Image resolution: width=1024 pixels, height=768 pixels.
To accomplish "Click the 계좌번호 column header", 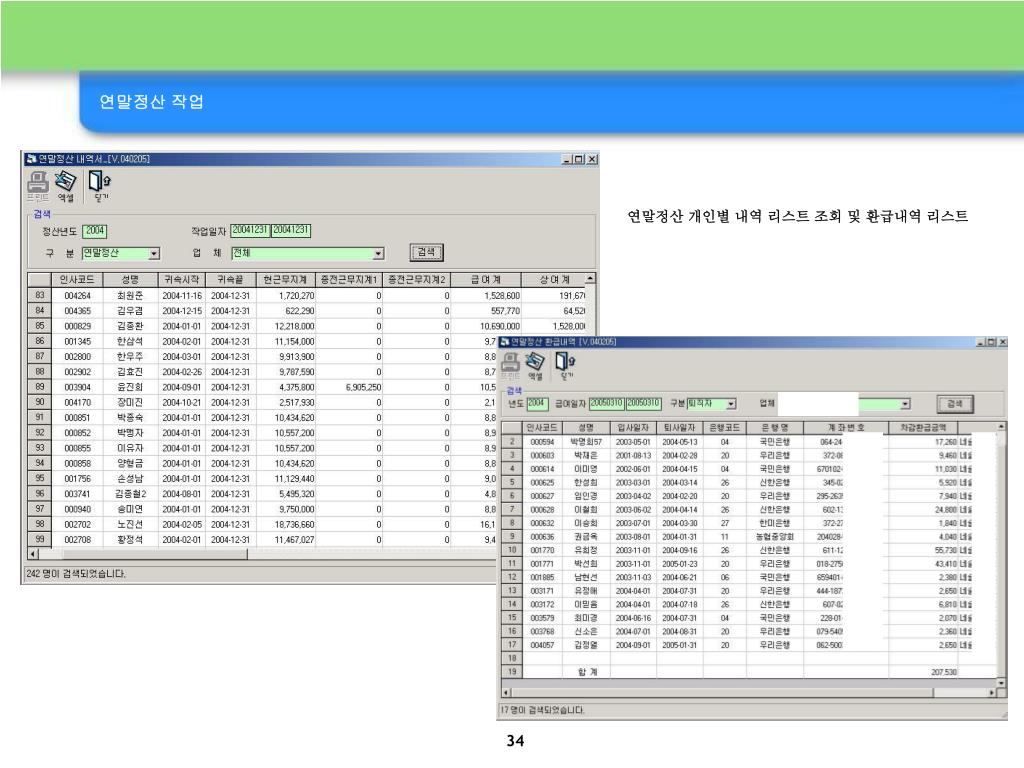I will [x=846, y=428].
